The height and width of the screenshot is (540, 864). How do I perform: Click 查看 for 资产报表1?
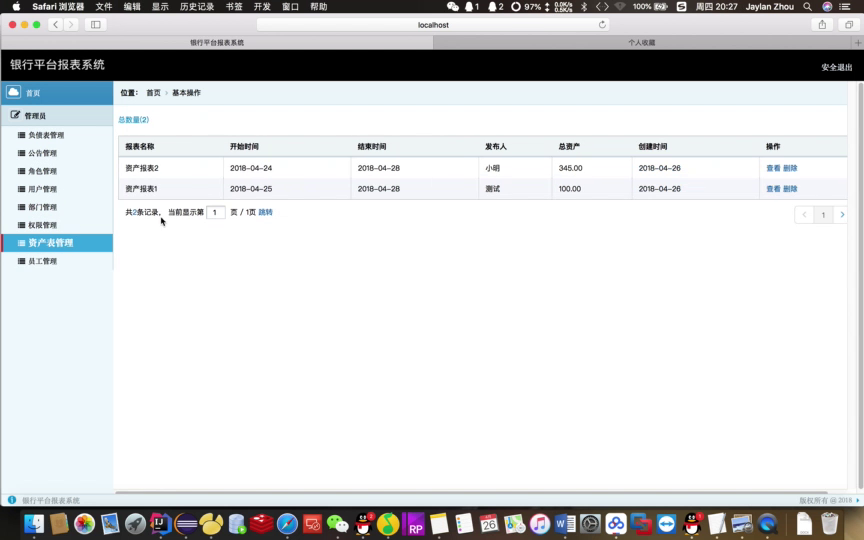coord(773,188)
